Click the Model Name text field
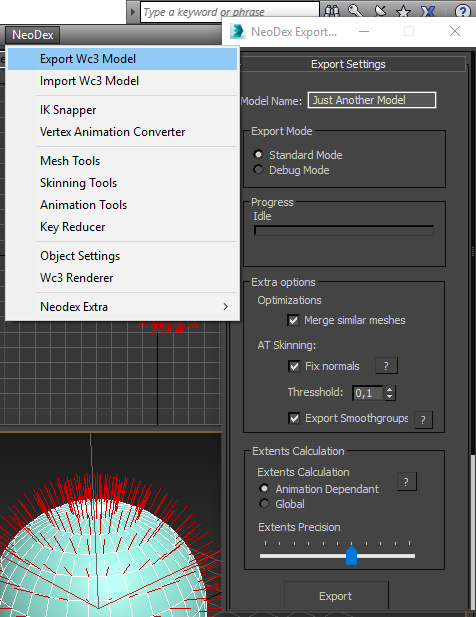 click(372, 100)
